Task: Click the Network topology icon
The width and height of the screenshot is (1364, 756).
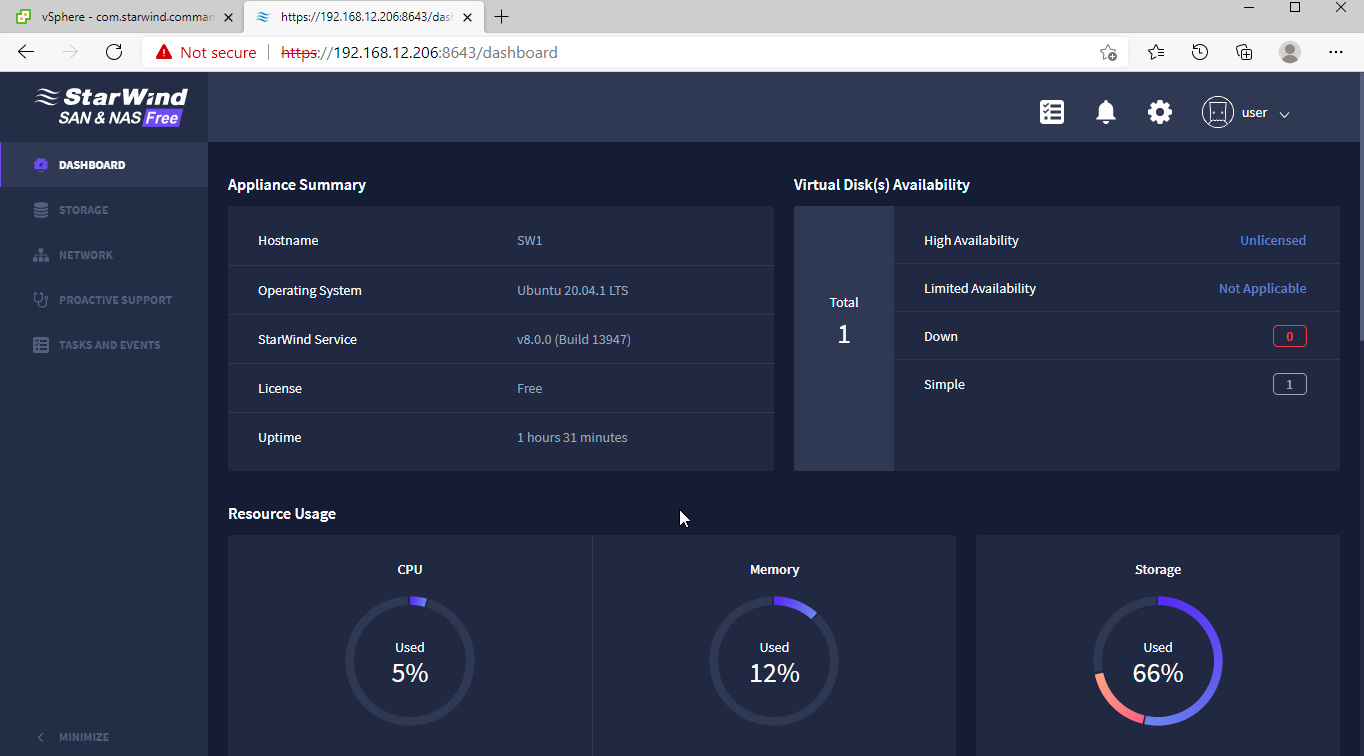Action: tap(41, 255)
